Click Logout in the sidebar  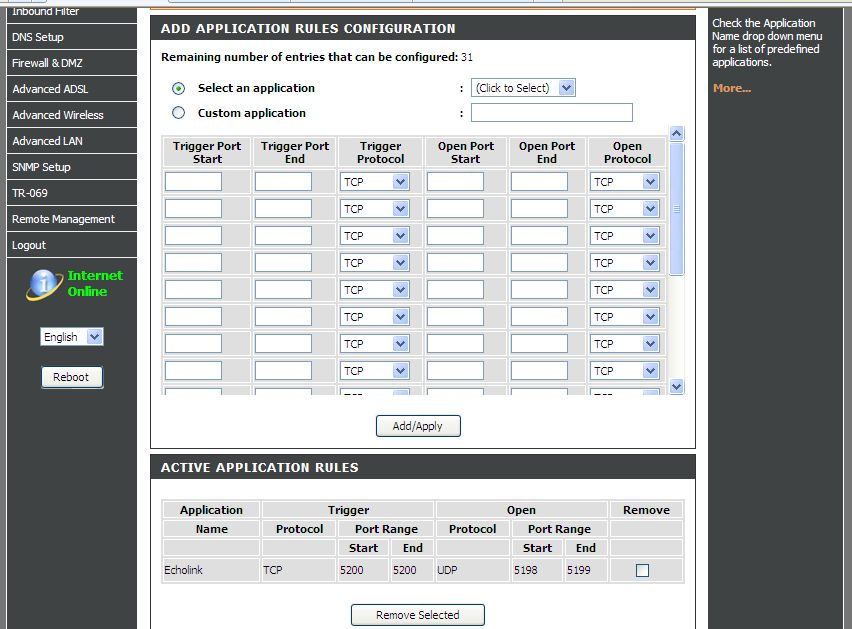coord(72,246)
